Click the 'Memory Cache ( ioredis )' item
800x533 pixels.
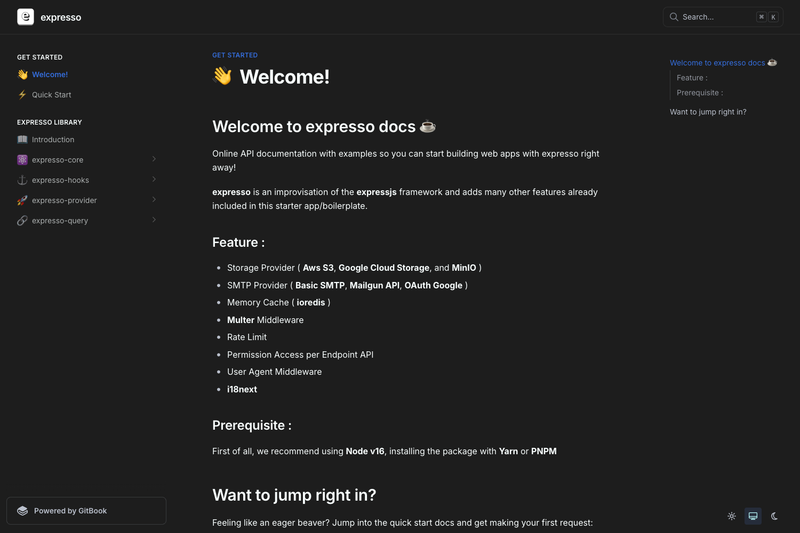tap(279, 302)
